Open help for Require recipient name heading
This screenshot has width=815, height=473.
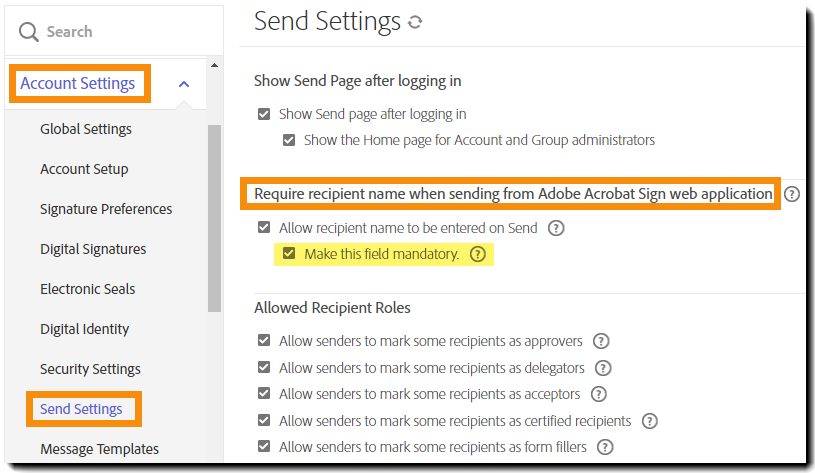click(x=792, y=193)
